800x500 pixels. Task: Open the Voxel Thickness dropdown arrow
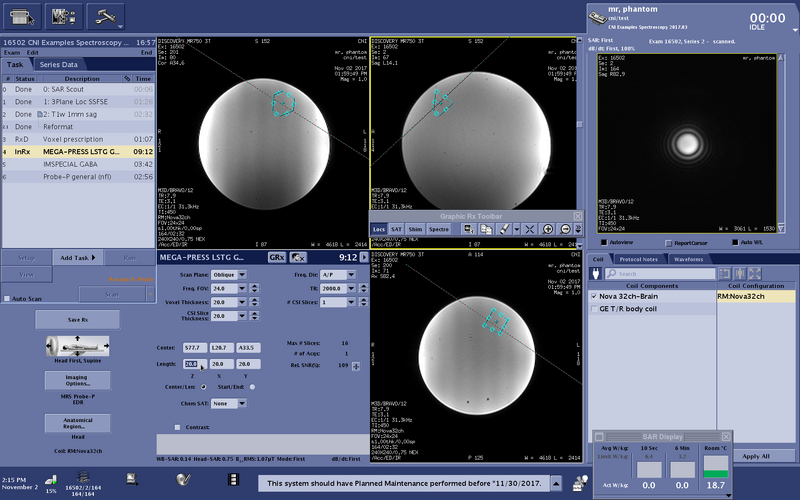point(242,302)
